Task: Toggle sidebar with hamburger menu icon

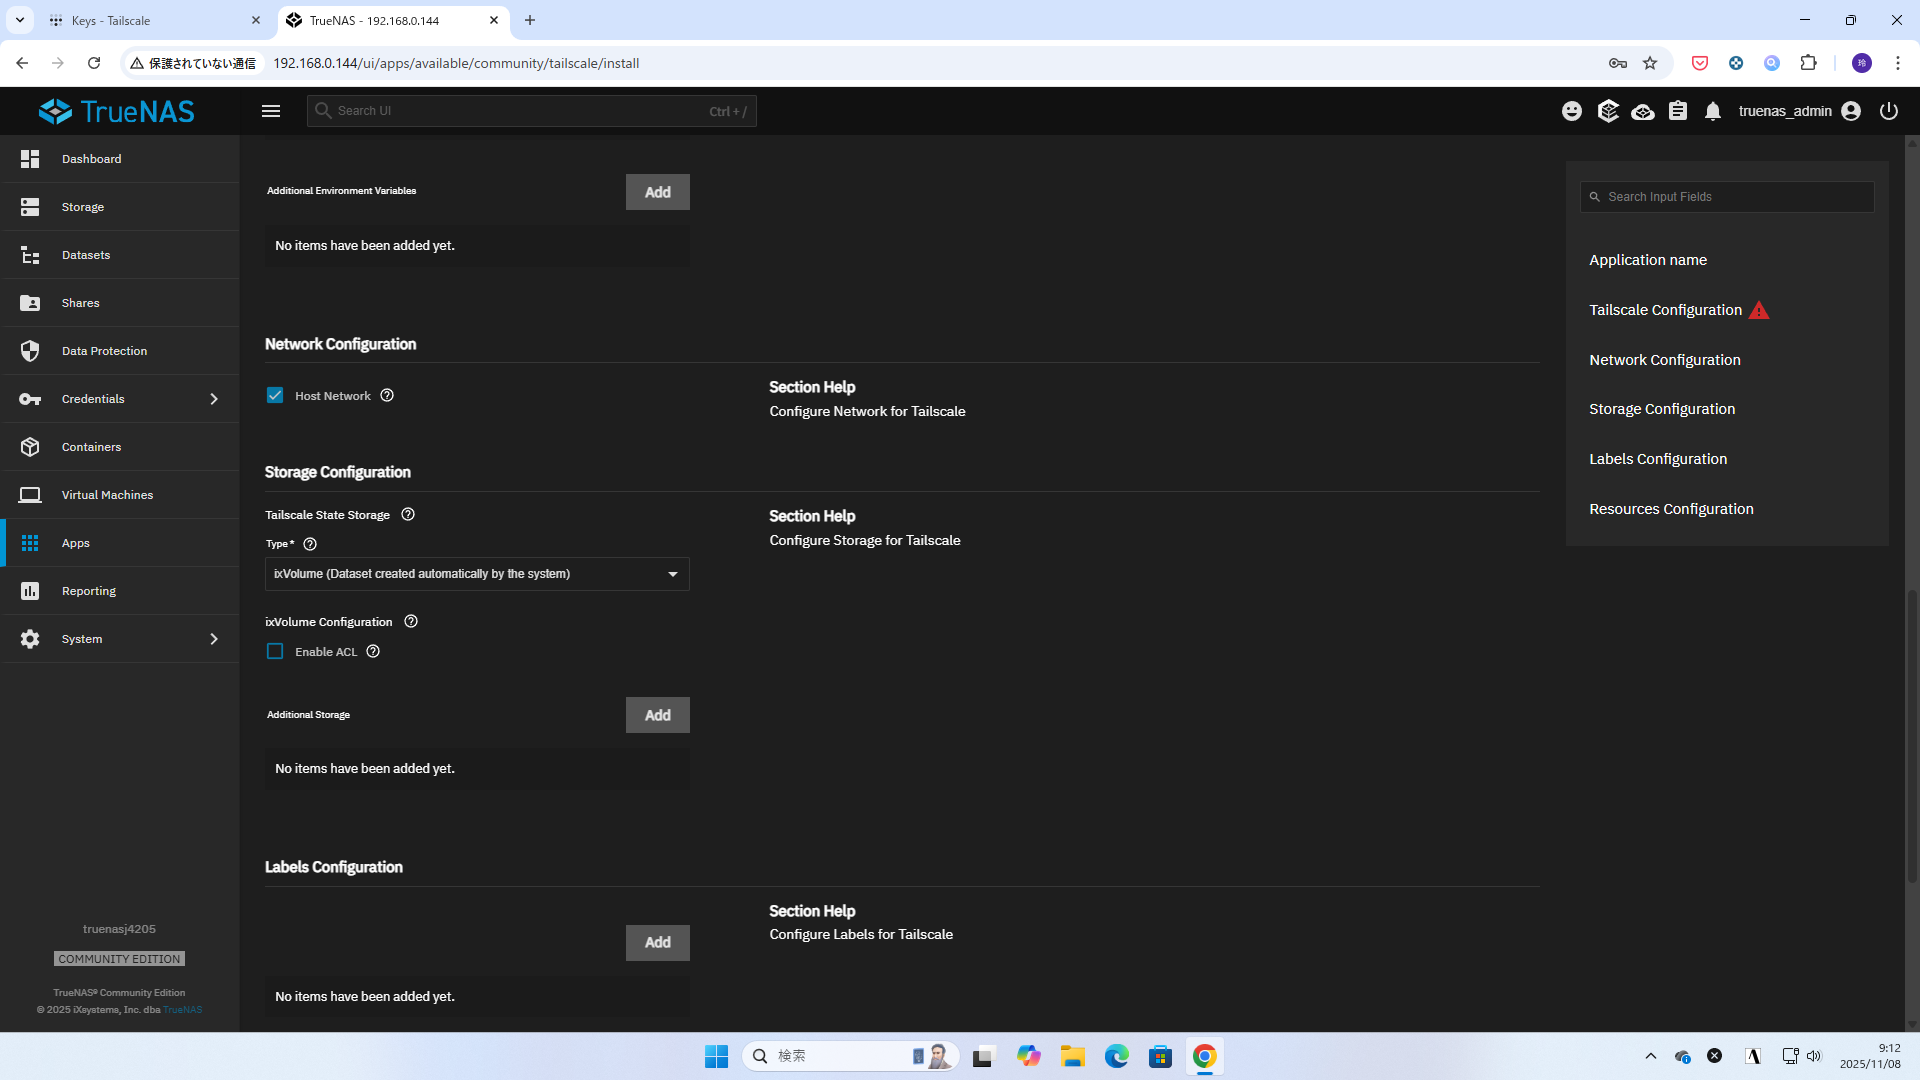Action: [x=271, y=111]
